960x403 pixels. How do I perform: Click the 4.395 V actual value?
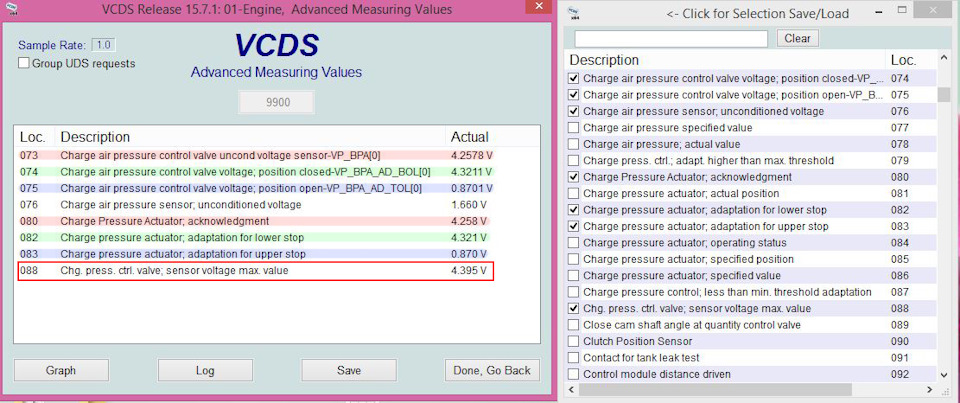click(468, 271)
